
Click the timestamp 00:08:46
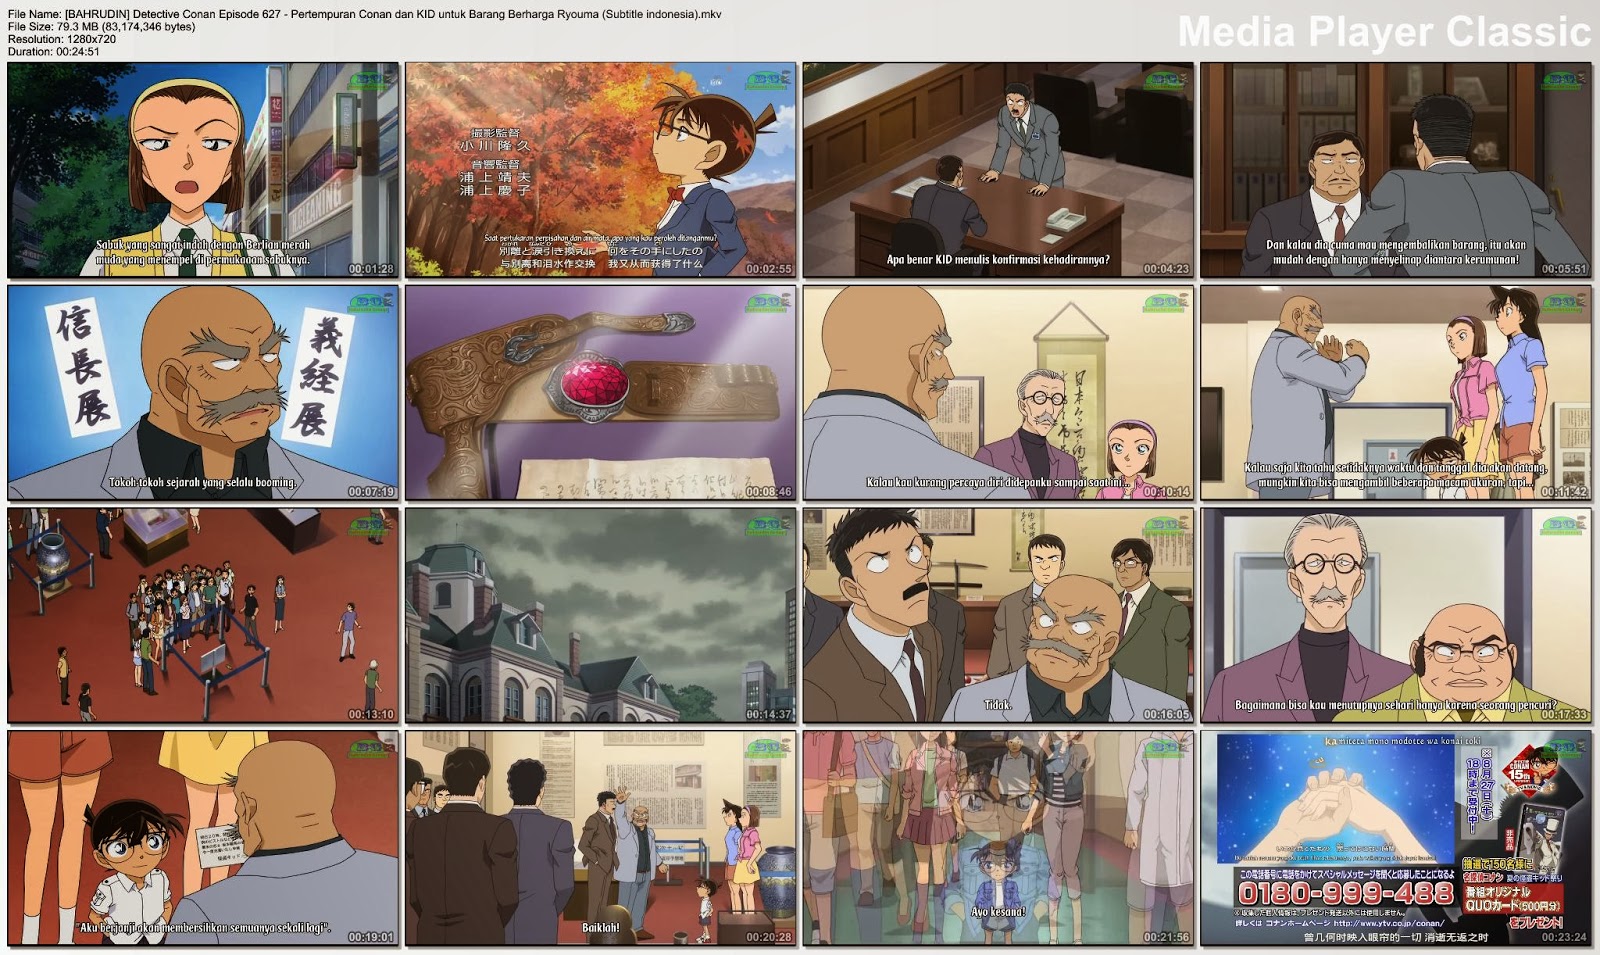tap(768, 492)
